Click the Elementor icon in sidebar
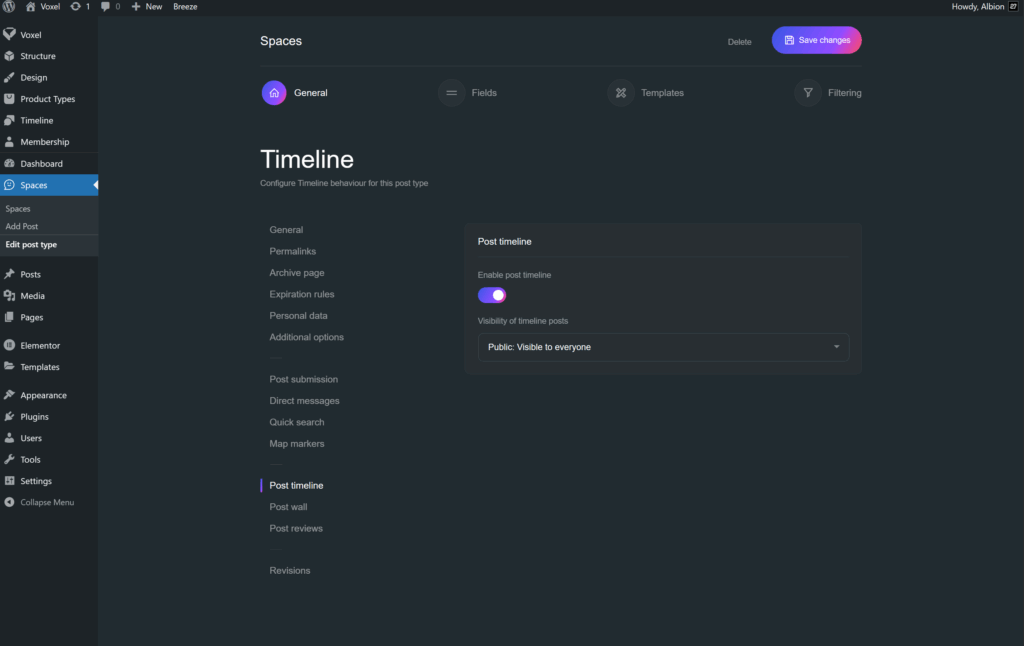The image size is (1024, 646). click(9, 346)
